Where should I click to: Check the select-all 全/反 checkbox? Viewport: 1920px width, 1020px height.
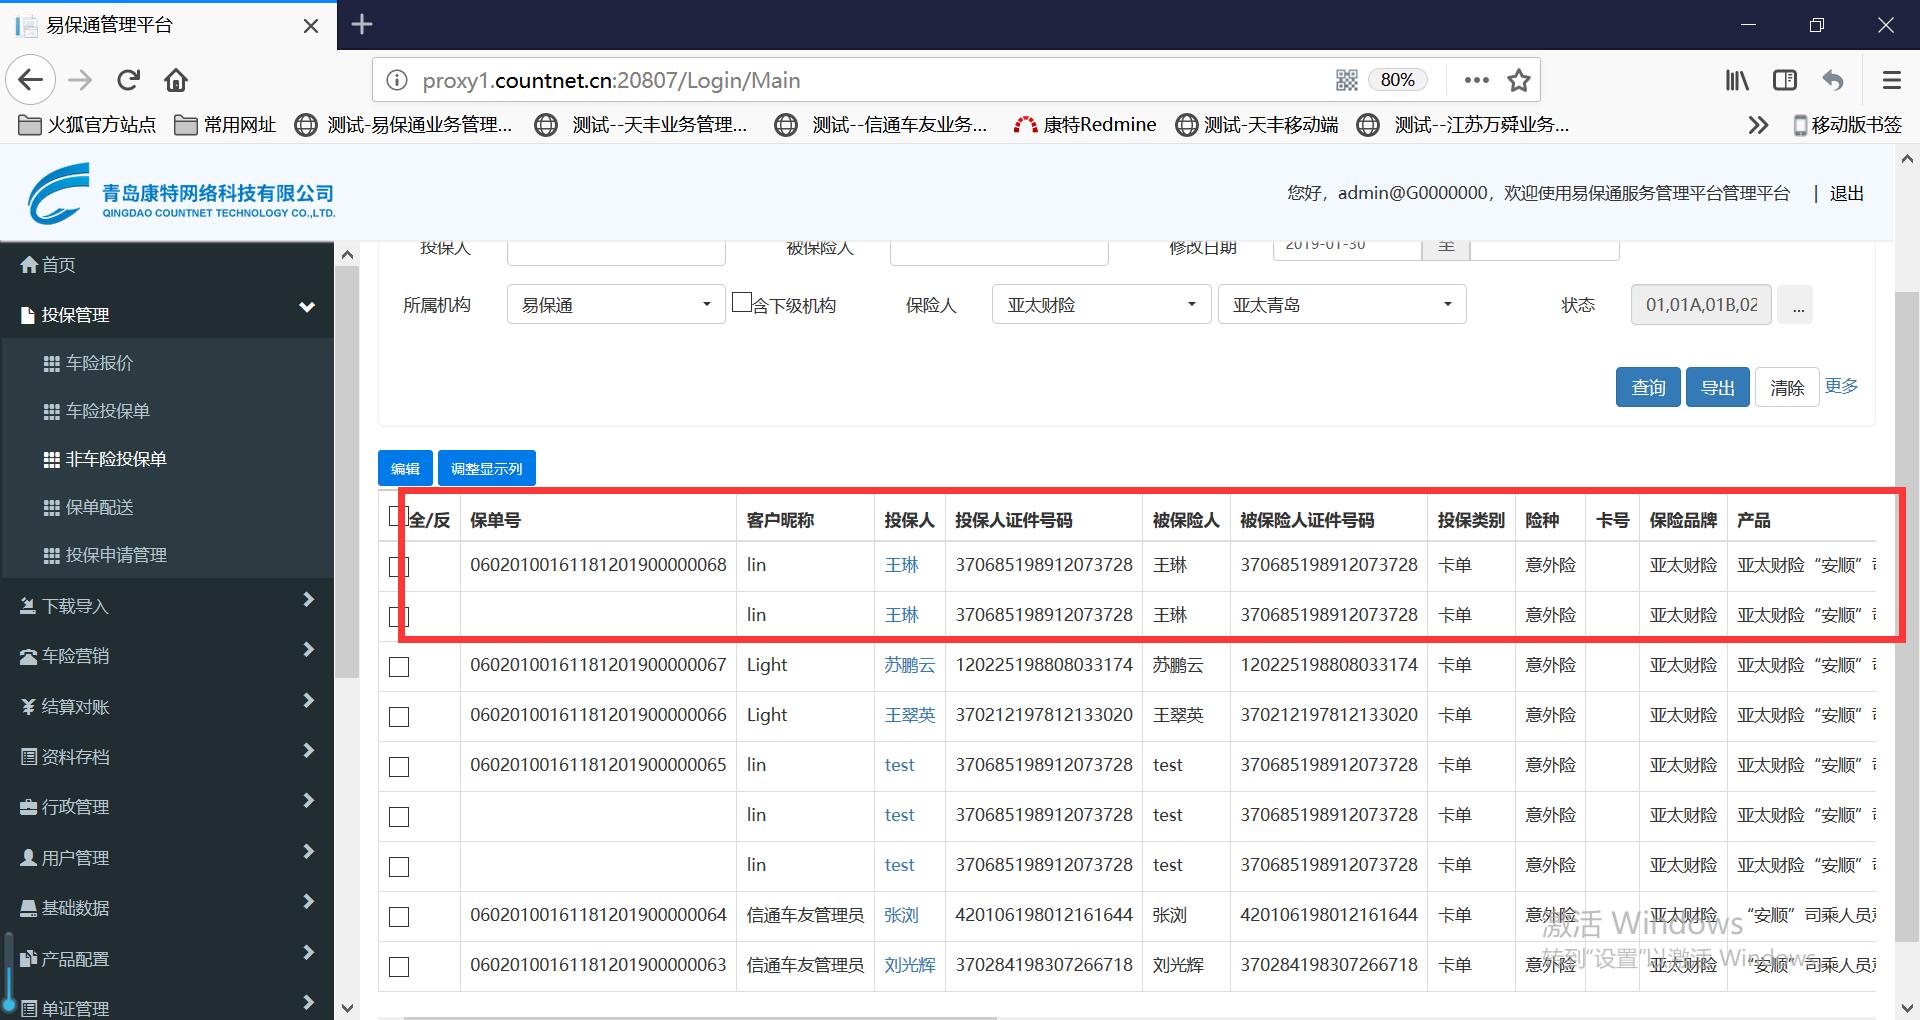click(x=397, y=517)
